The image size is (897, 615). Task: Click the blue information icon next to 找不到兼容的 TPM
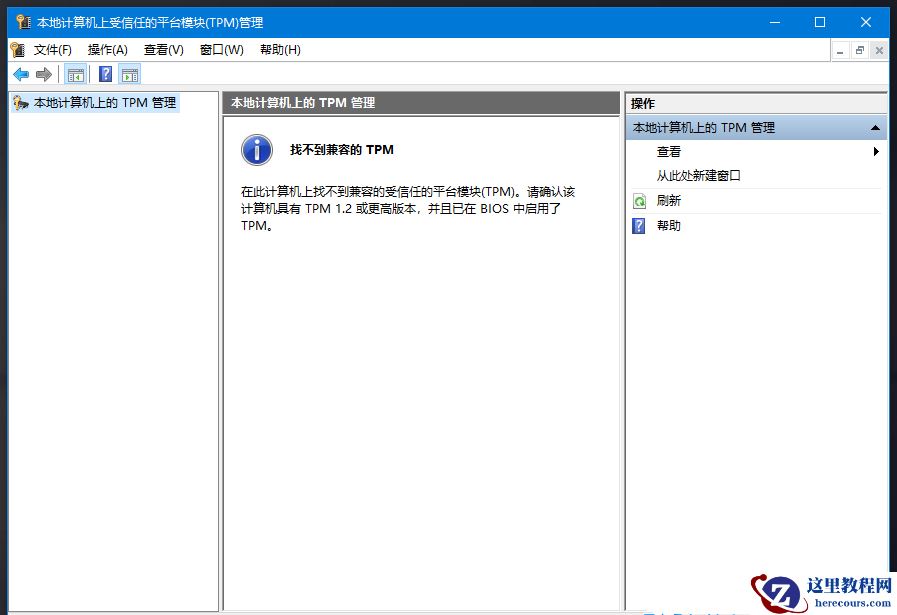click(x=256, y=149)
